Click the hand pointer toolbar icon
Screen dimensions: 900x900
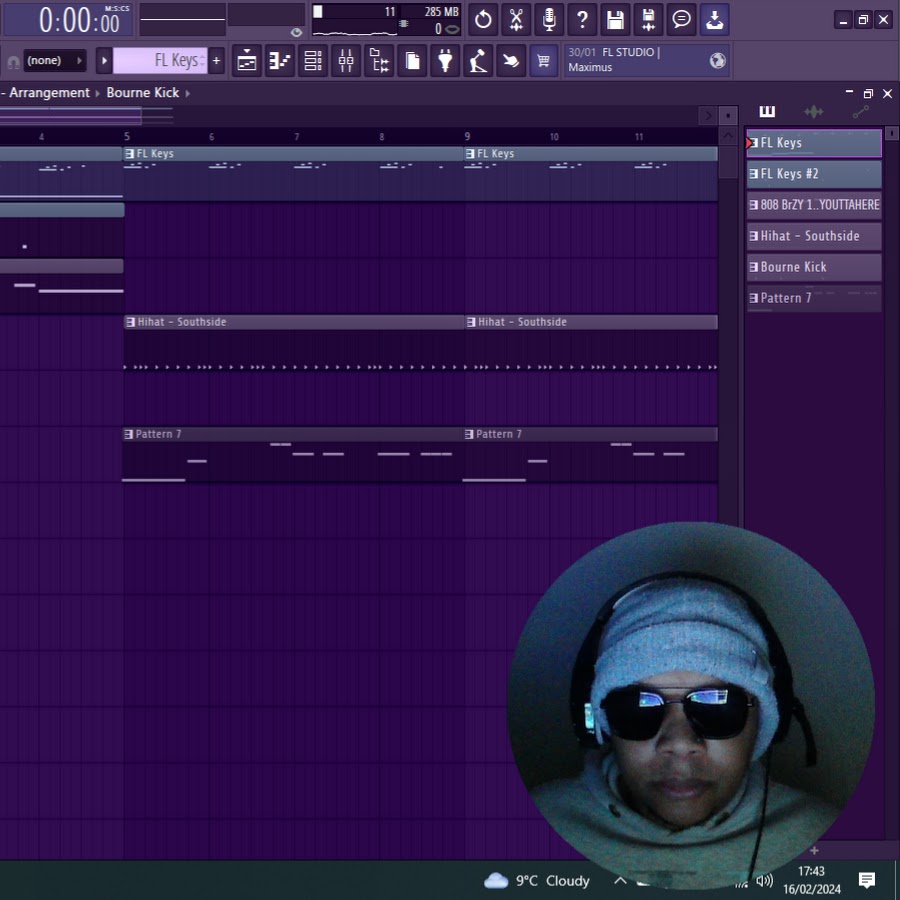(x=511, y=60)
